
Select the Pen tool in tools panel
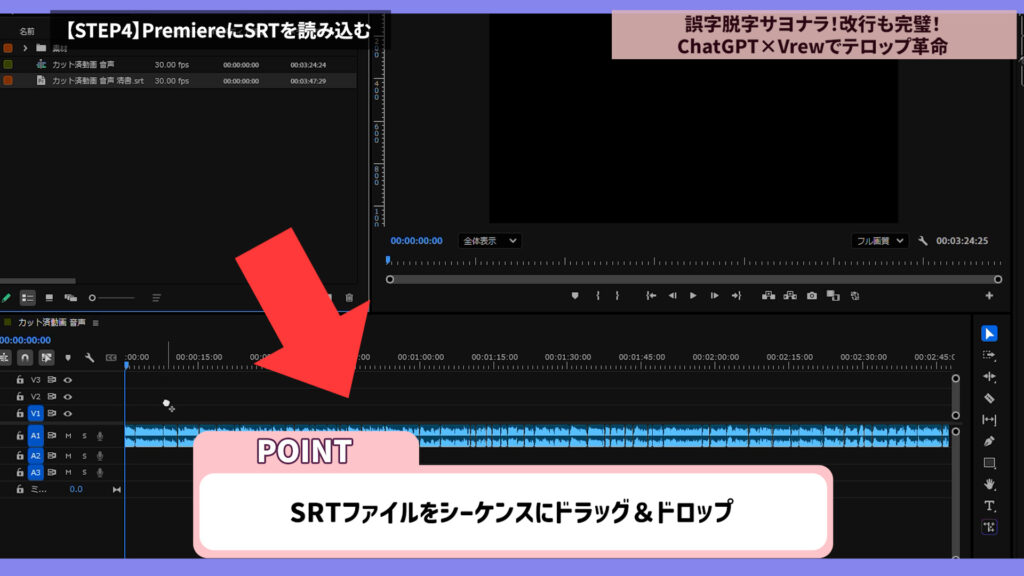(989, 441)
